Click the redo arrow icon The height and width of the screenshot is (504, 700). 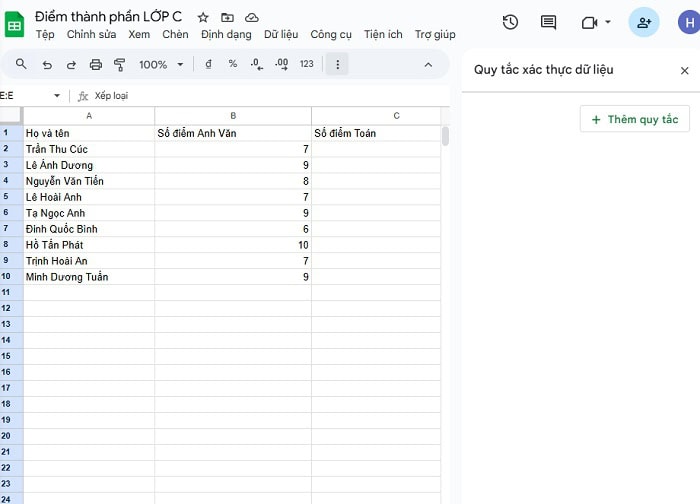click(x=71, y=64)
